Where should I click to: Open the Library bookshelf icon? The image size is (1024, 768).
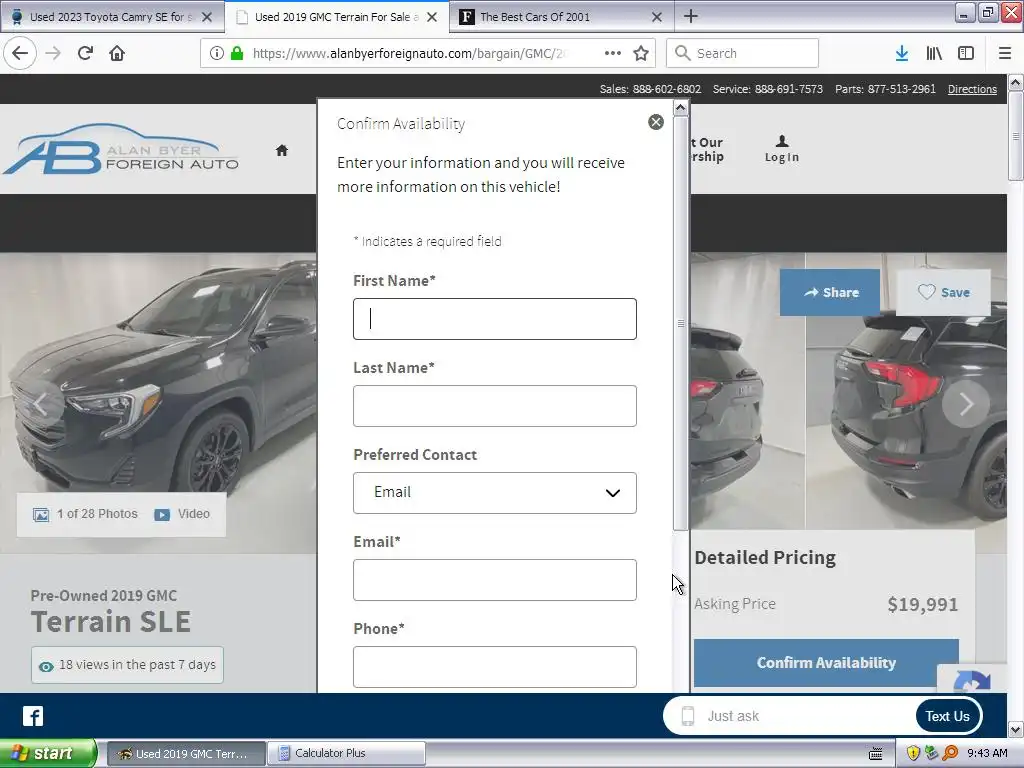coord(934,53)
